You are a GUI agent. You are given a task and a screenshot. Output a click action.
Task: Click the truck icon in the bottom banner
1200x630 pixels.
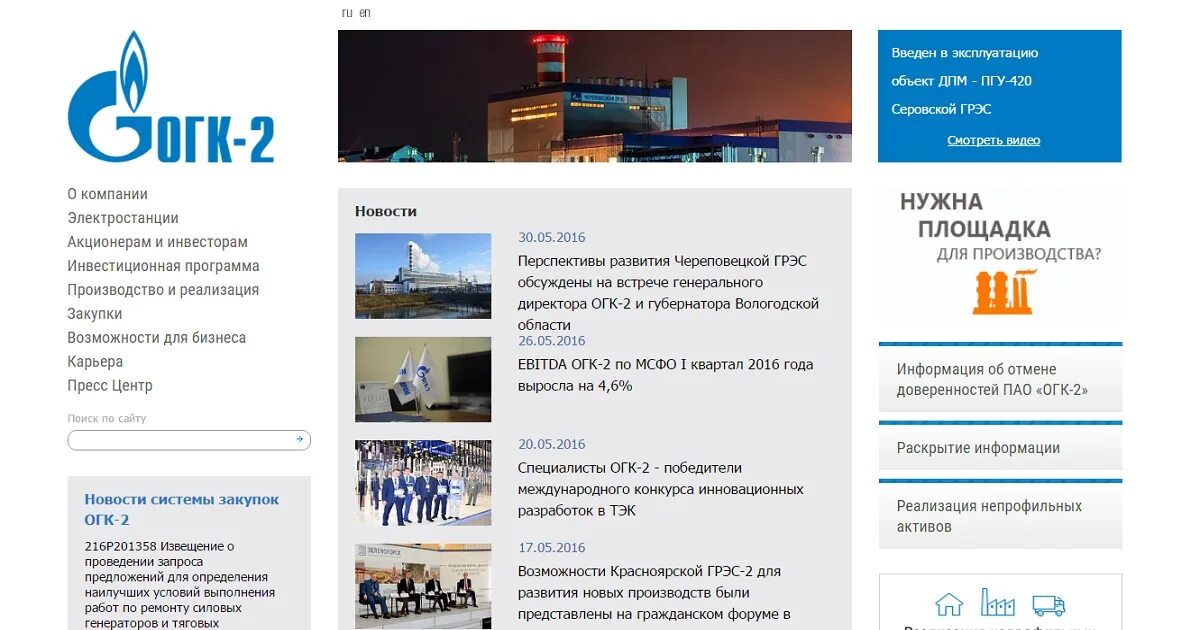(1048, 604)
